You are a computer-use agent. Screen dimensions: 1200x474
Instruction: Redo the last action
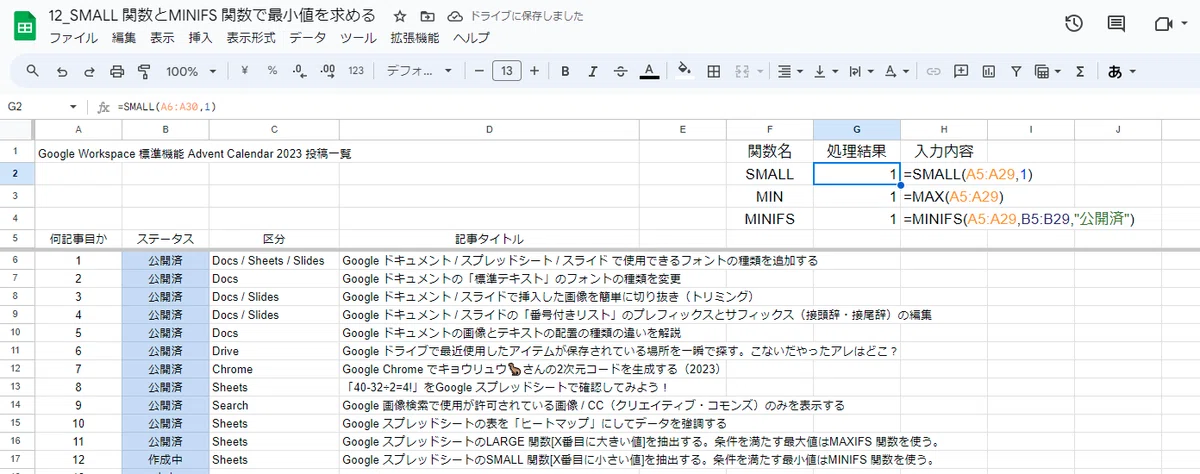point(90,71)
